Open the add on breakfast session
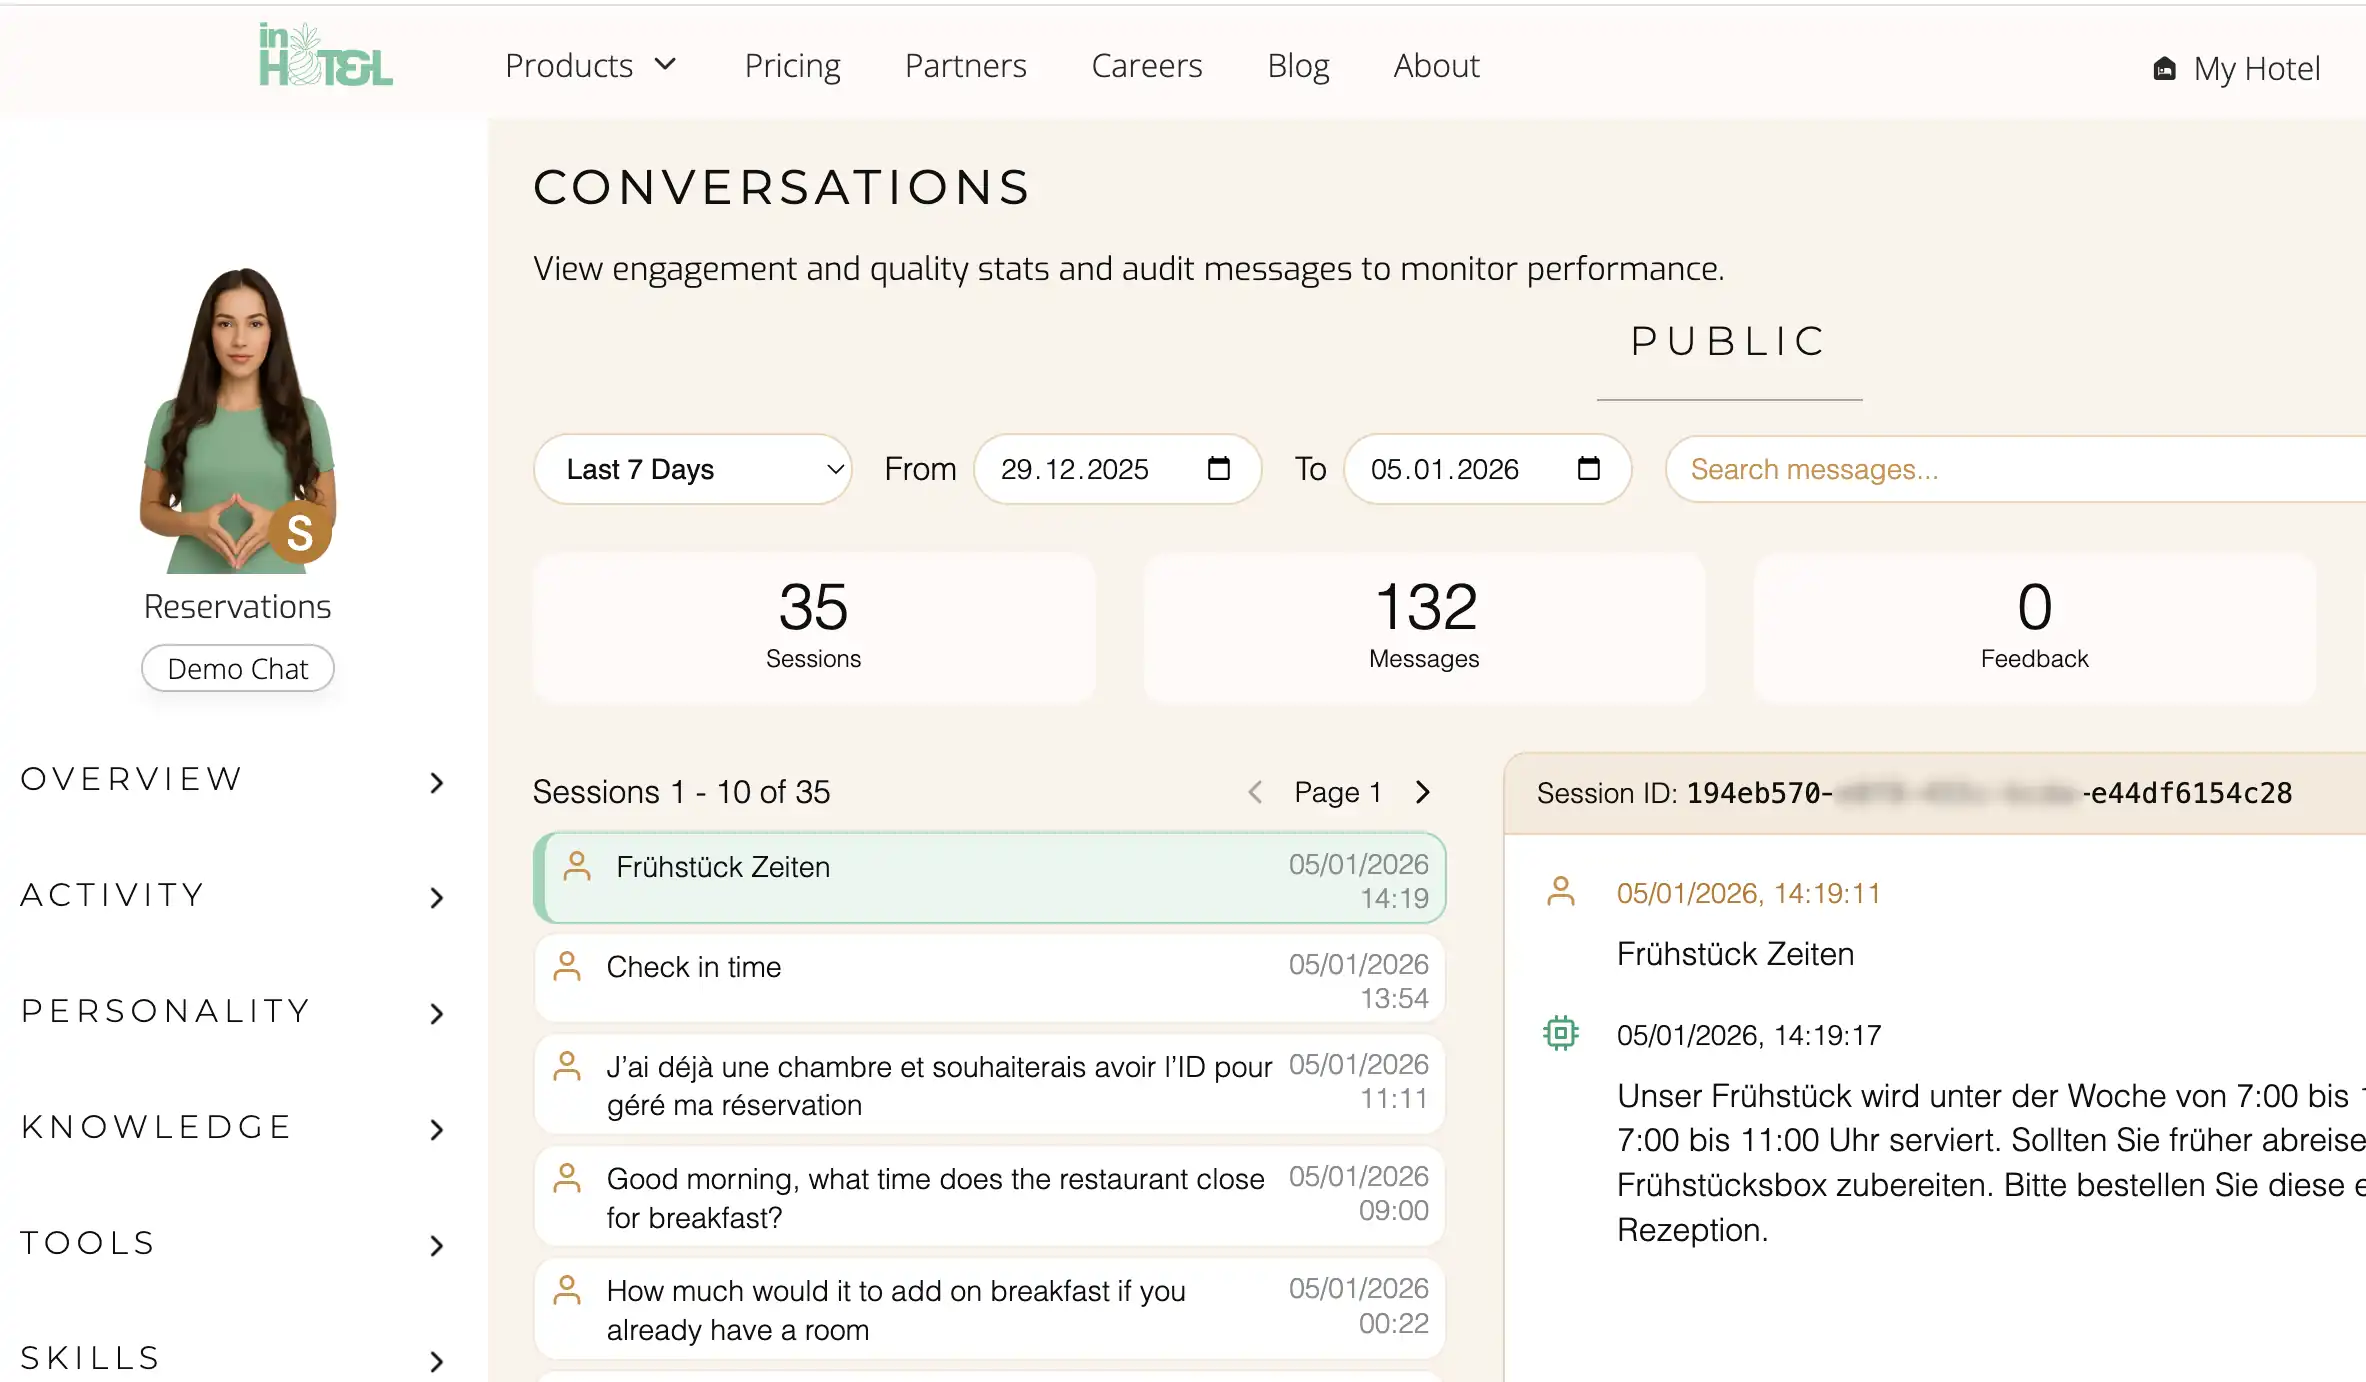The image size is (2366, 1382). [990, 1308]
